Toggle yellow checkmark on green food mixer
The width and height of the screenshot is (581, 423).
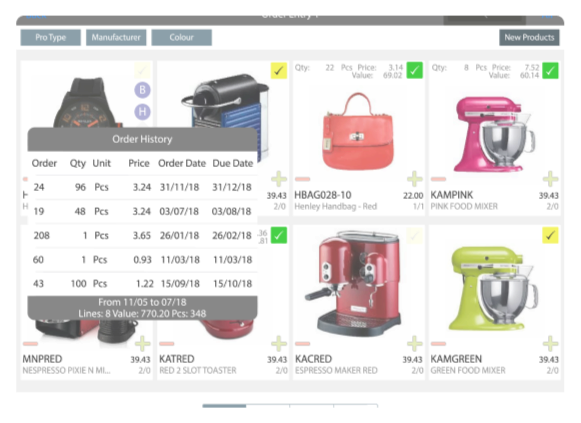[x=550, y=235]
